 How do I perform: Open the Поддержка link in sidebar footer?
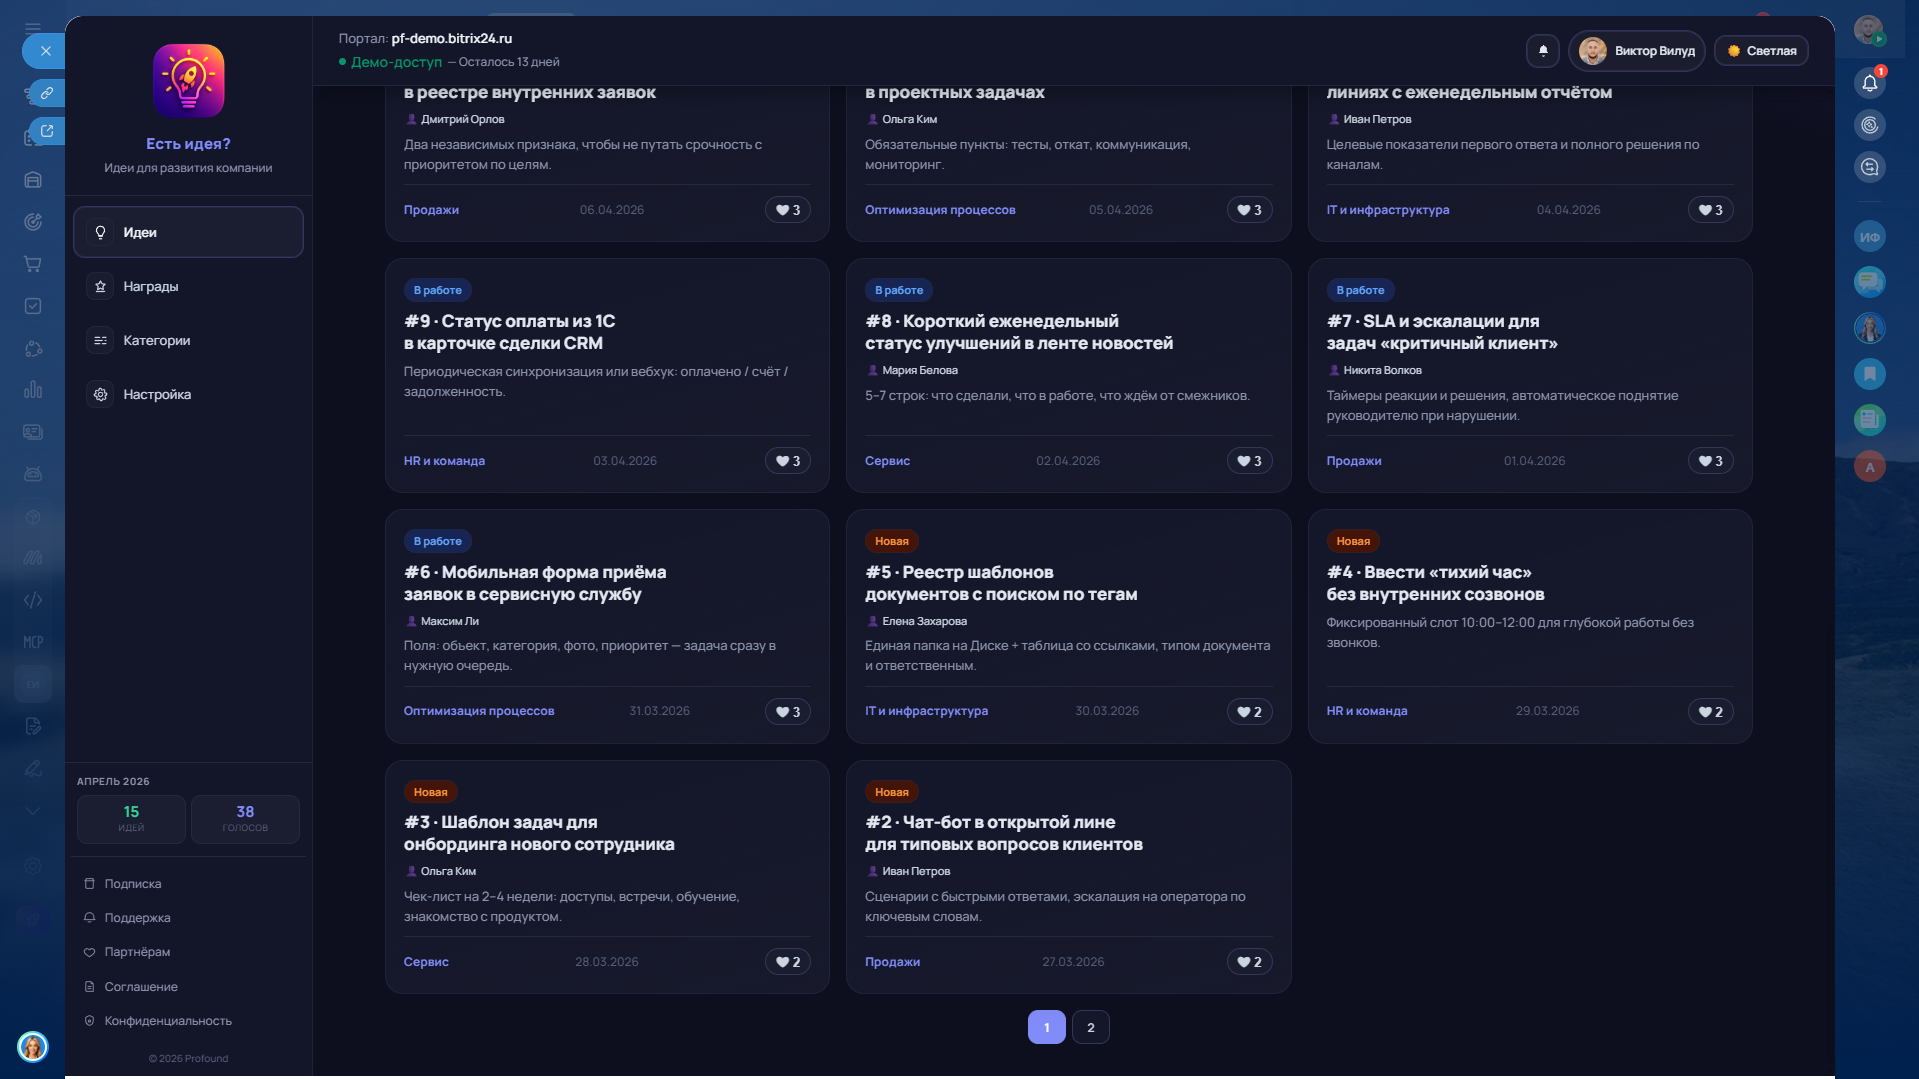[137, 918]
